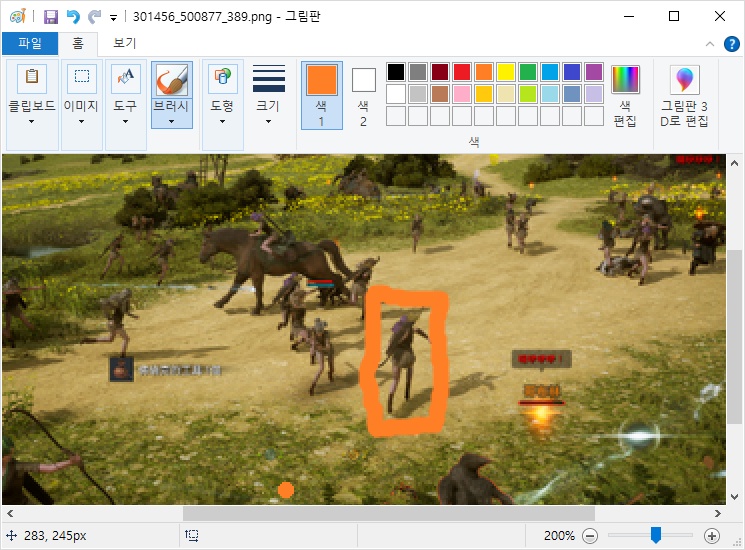Screen dimensions: 745x550
Task: Redo the last undone action
Action: (95, 17)
